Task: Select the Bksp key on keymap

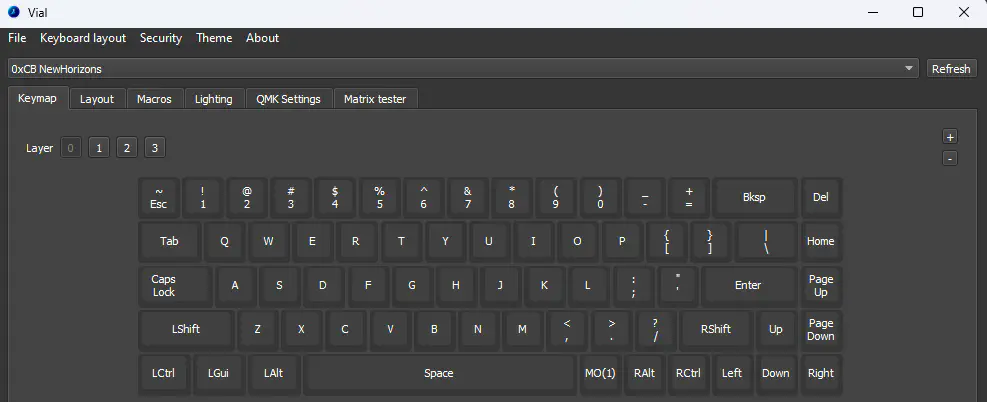Action: (x=754, y=197)
